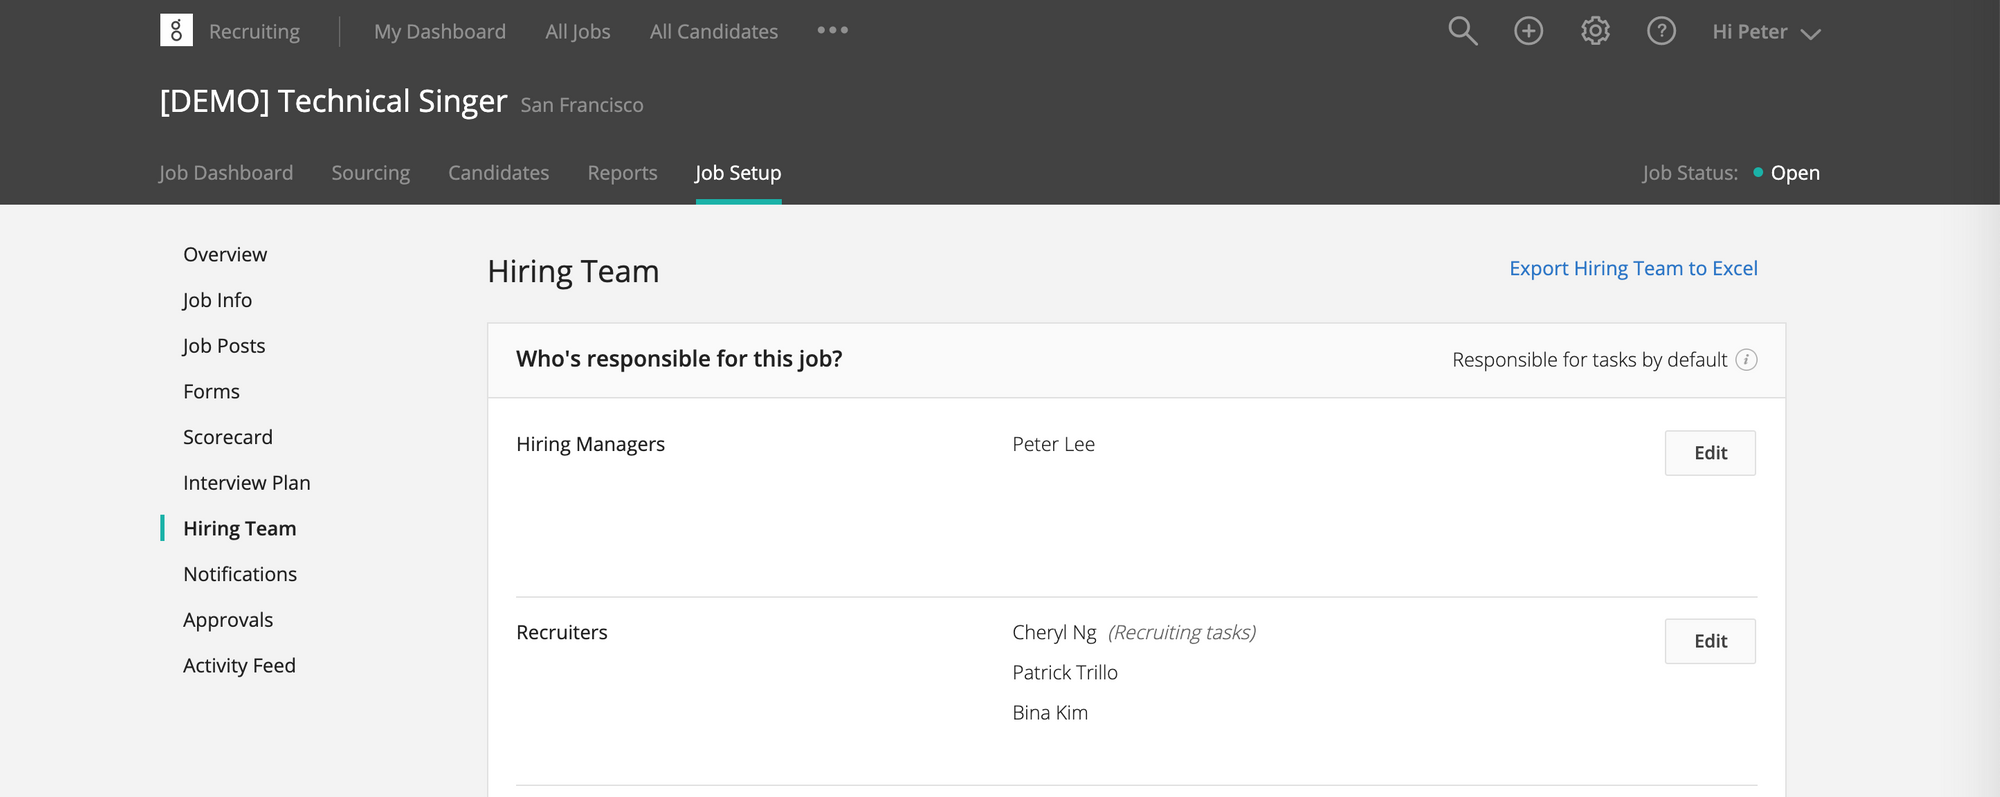Open the help question mark icon

pos(1661,31)
